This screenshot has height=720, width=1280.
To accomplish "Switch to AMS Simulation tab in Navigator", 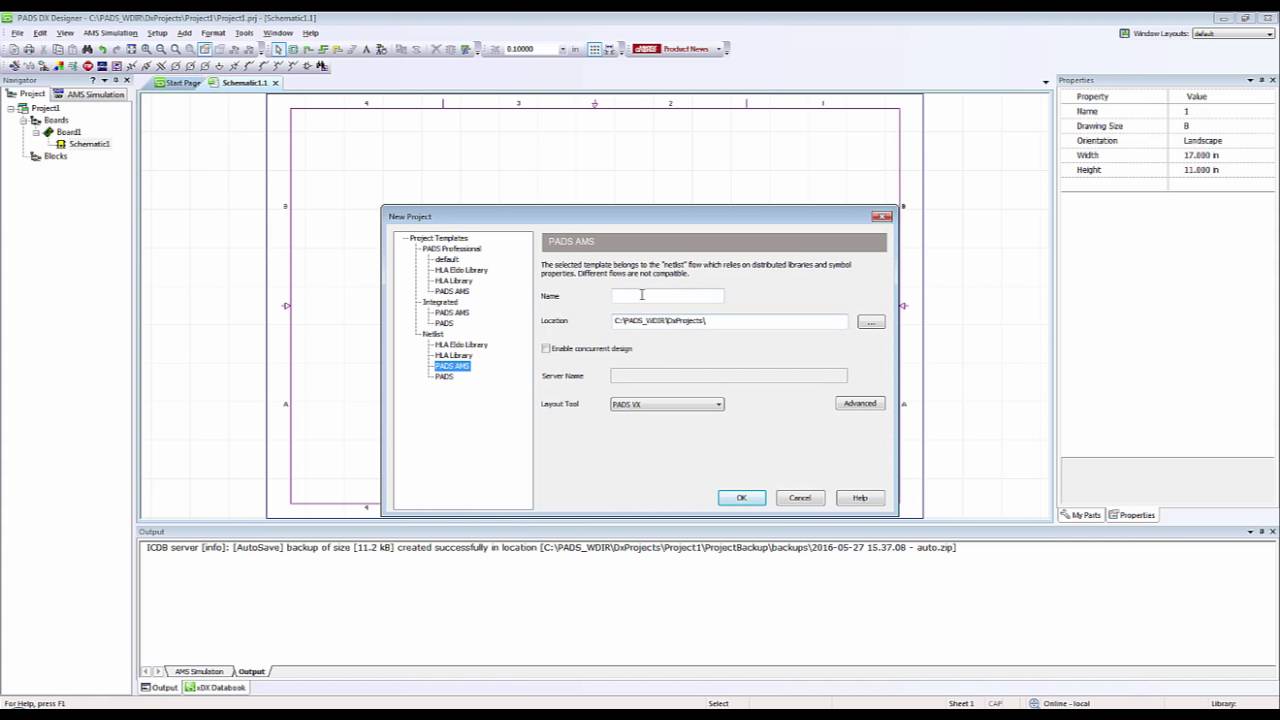I will coord(90,94).
